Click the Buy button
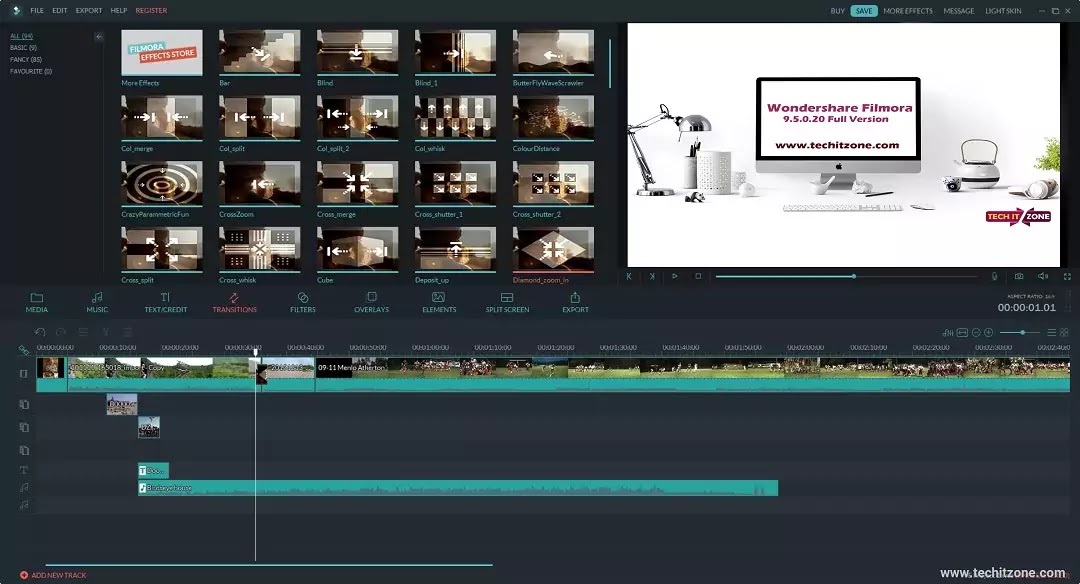1080x584 pixels. click(x=838, y=11)
